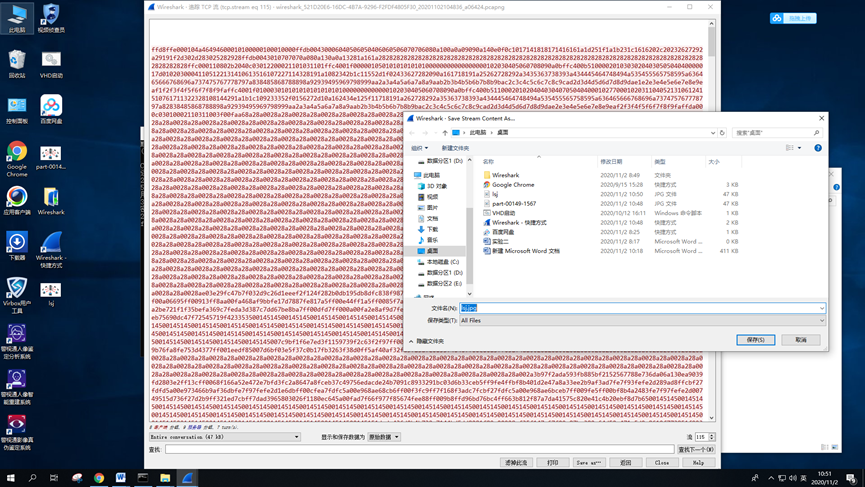Select part-00149-1567 file in list
Viewport: 865px width, 487px height.
(514, 204)
